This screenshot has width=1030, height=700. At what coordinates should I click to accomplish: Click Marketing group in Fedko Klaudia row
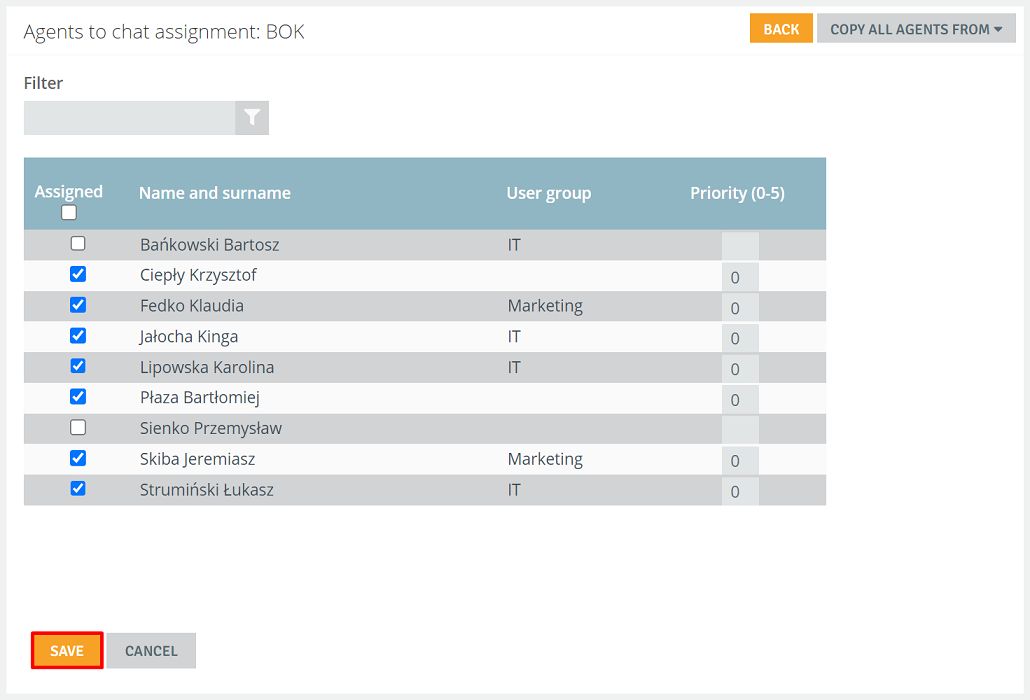pyautogui.click(x=545, y=306)
